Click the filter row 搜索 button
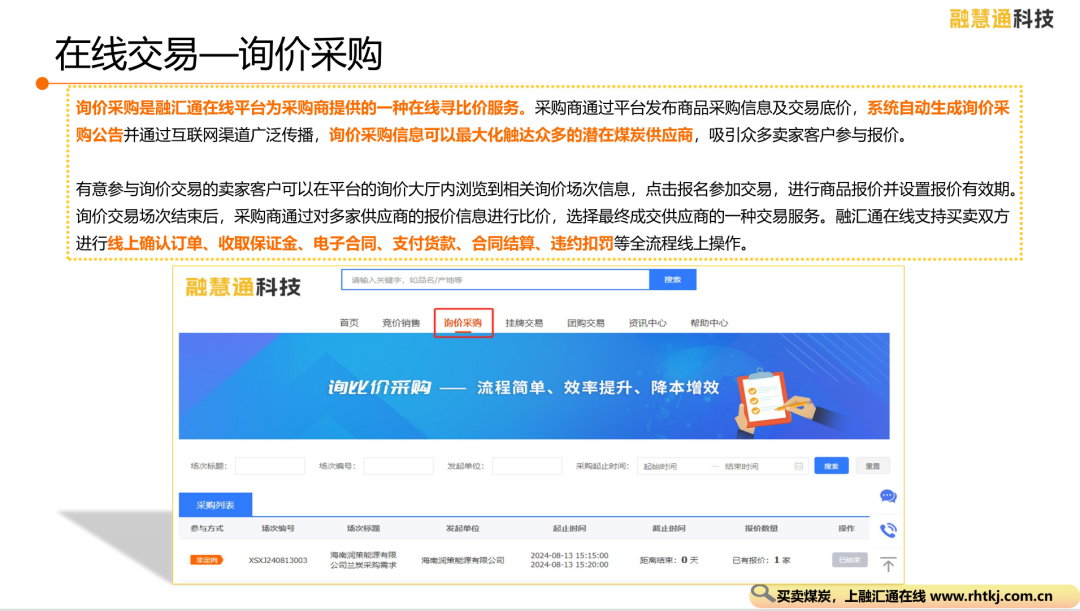Viewport: 1080px width, 611px height. click(831, 466)
